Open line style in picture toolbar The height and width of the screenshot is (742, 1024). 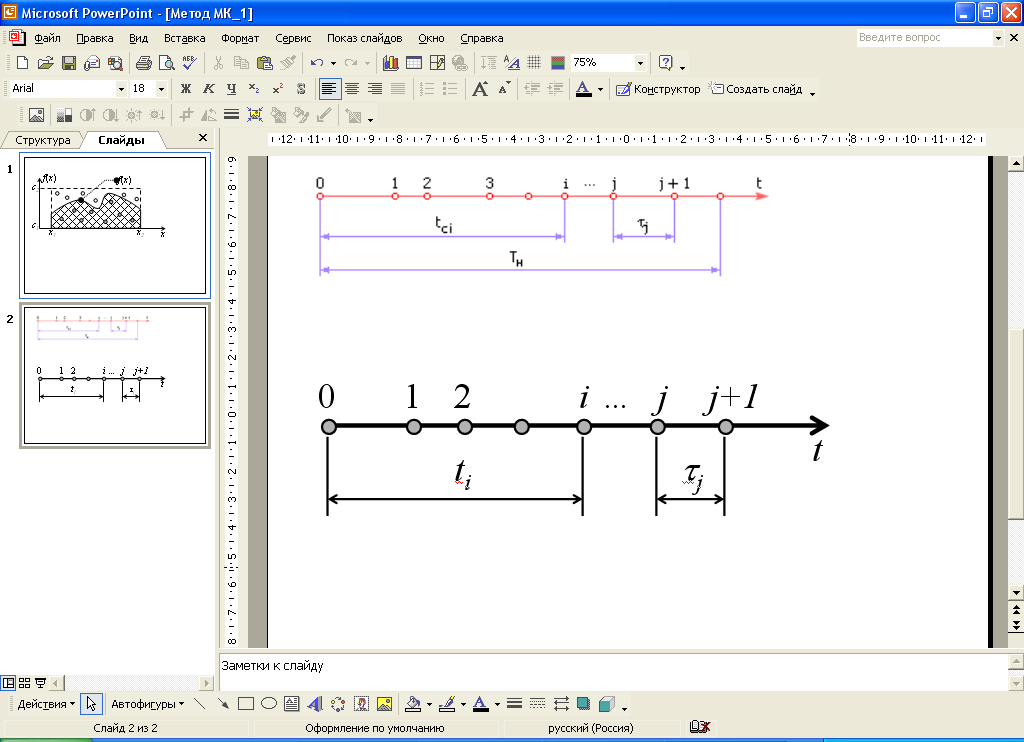click(231, 115)
